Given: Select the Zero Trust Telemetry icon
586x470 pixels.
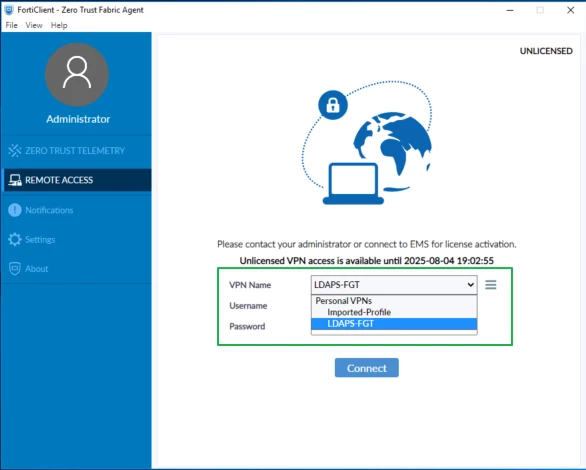Looking at the screenshot, I should click(x=15, y=151).
